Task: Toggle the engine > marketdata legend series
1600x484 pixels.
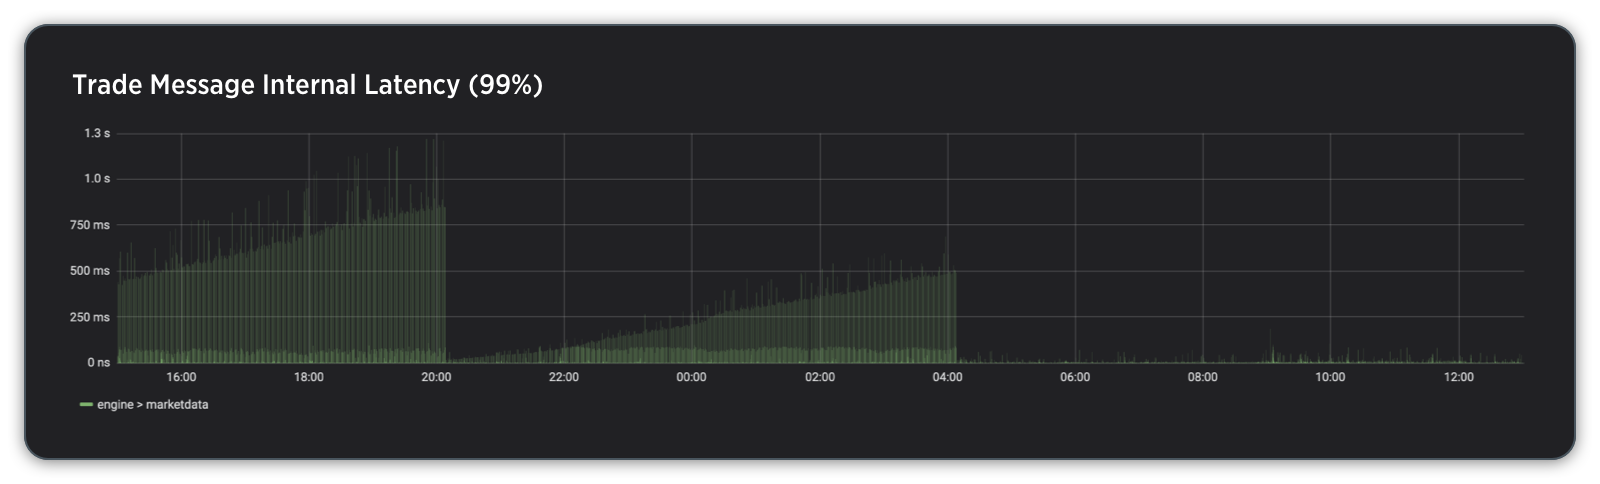Action: coord(153,405)
